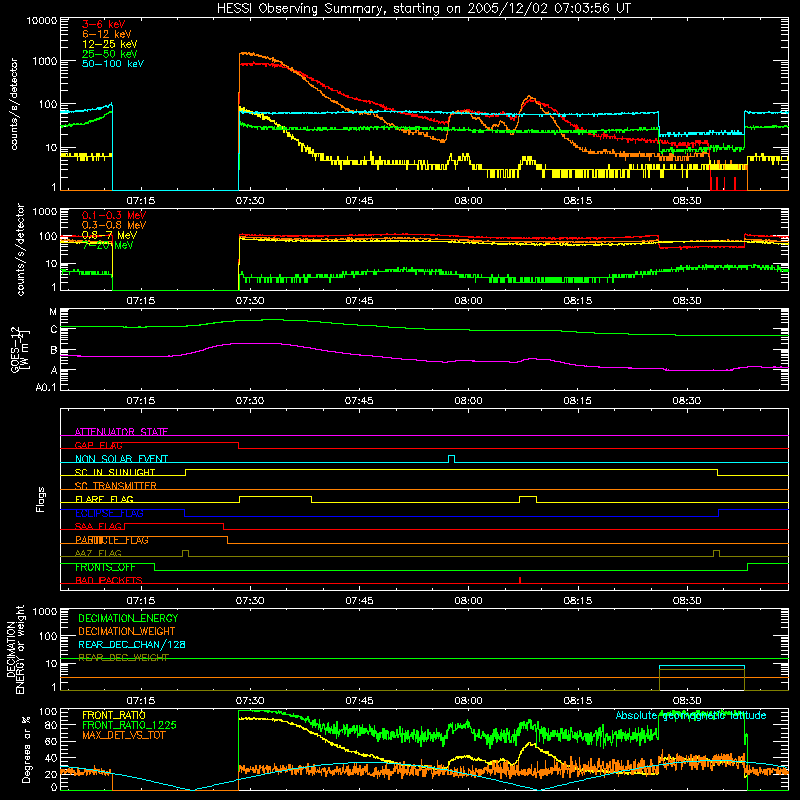Select the ECLIPSE_FLAG label
The height and width of the screenshot is (800, 800).
[109, 513]
